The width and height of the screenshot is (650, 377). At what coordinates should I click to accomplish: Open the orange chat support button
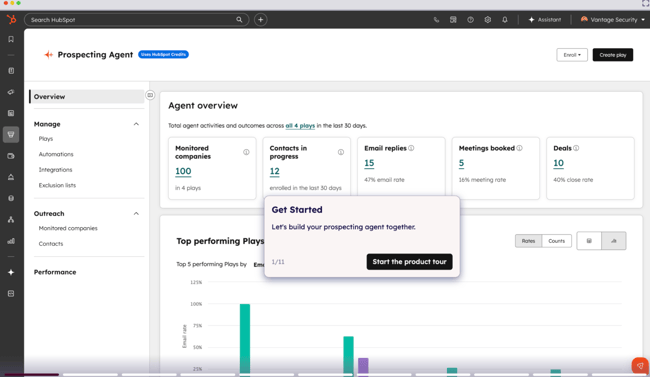pyautogui.click(x=640, y=366)
